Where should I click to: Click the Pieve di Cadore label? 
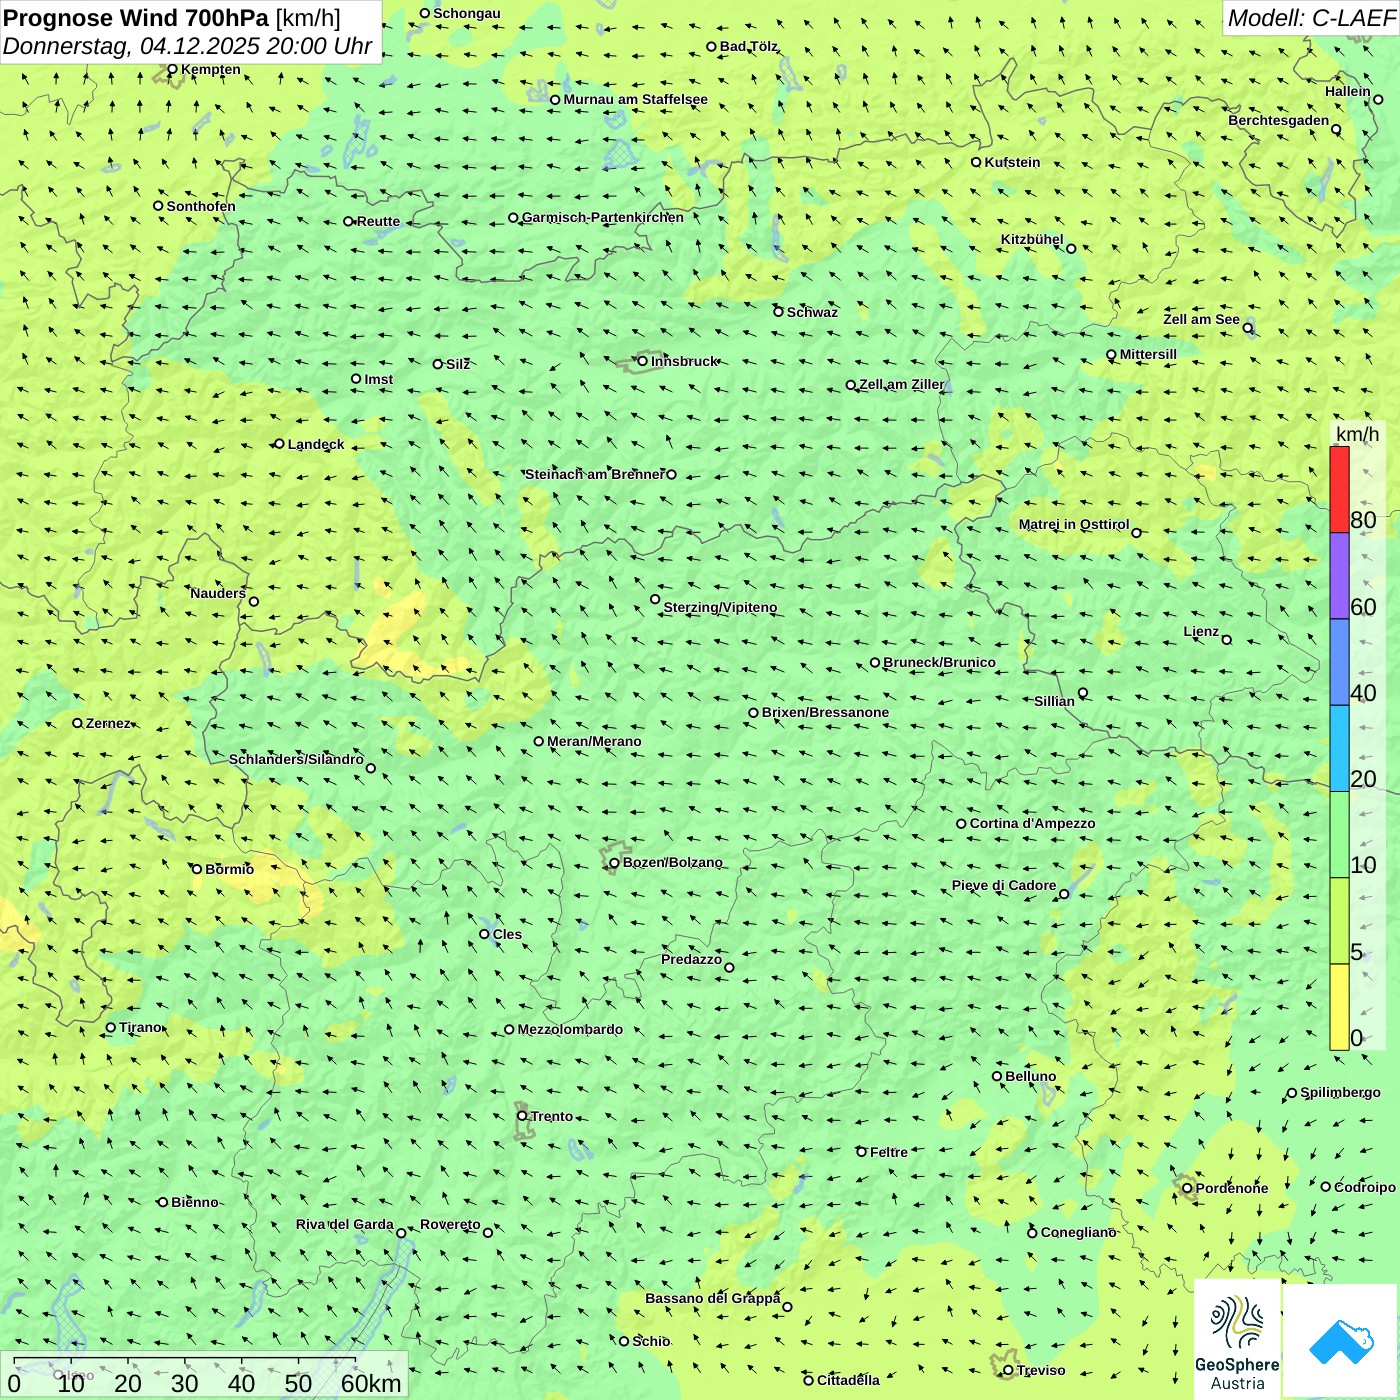pos(1004,886)
